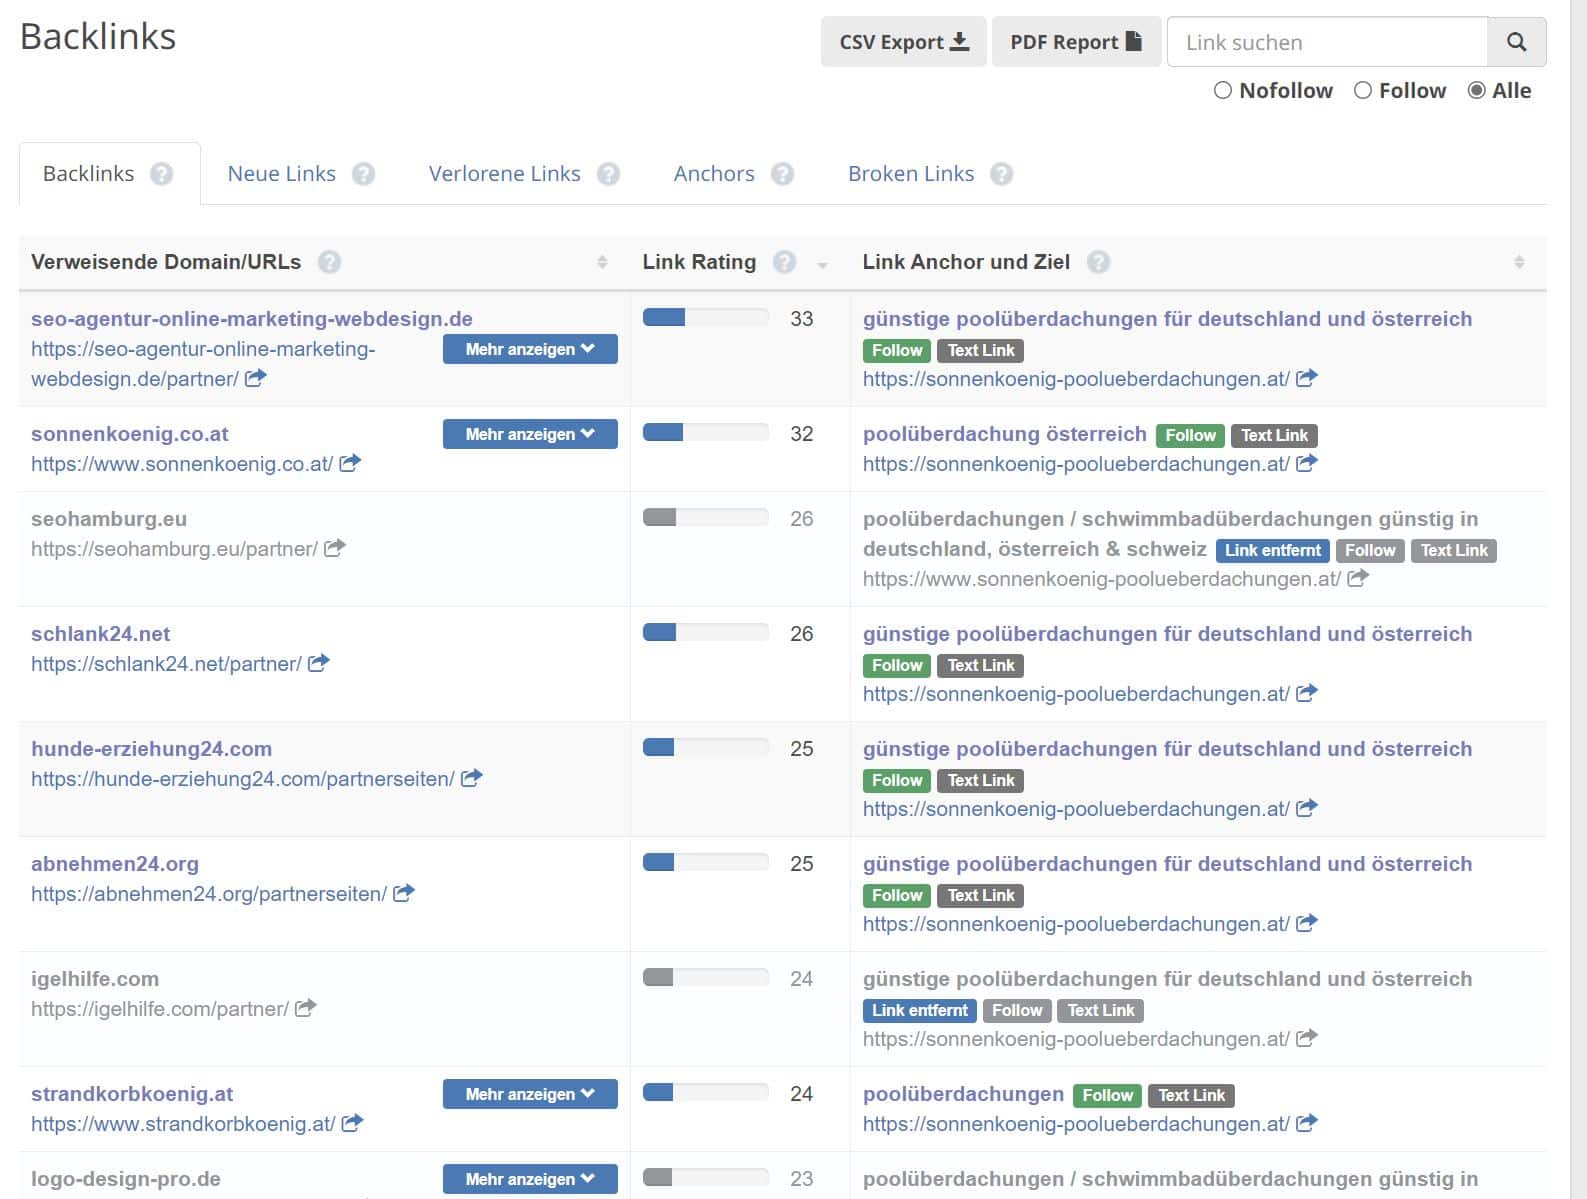Image resolution: width=1587 pixels, height=1199 pixels.
Task: Click rating bar in schlank24.net row
Action: 705,633
